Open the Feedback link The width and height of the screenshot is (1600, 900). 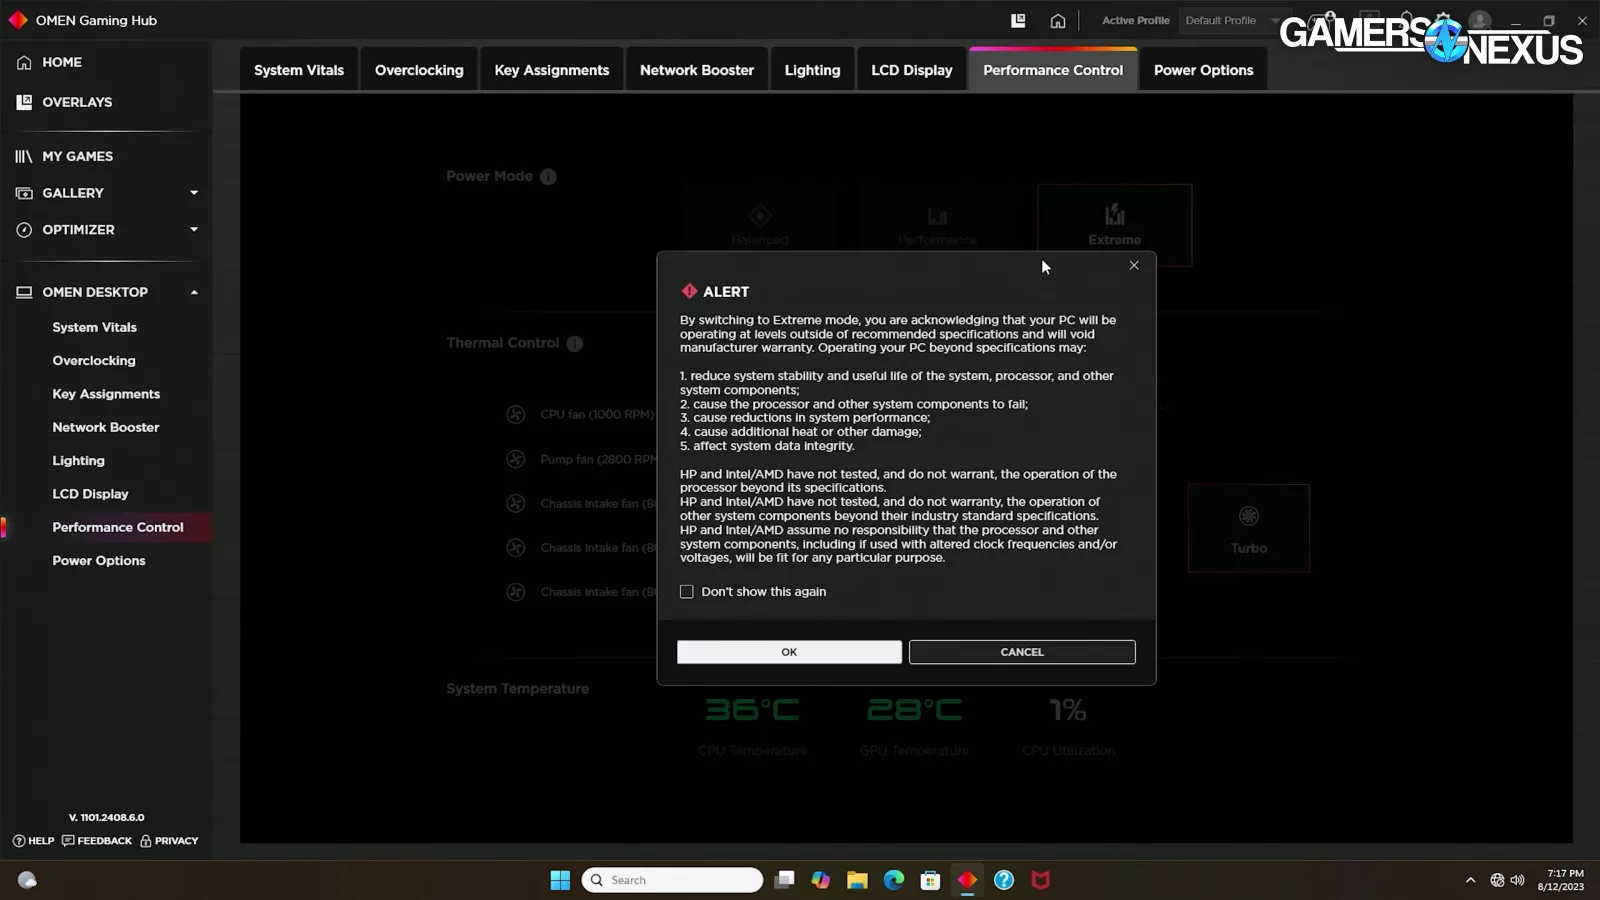click(x=97, y=841)
